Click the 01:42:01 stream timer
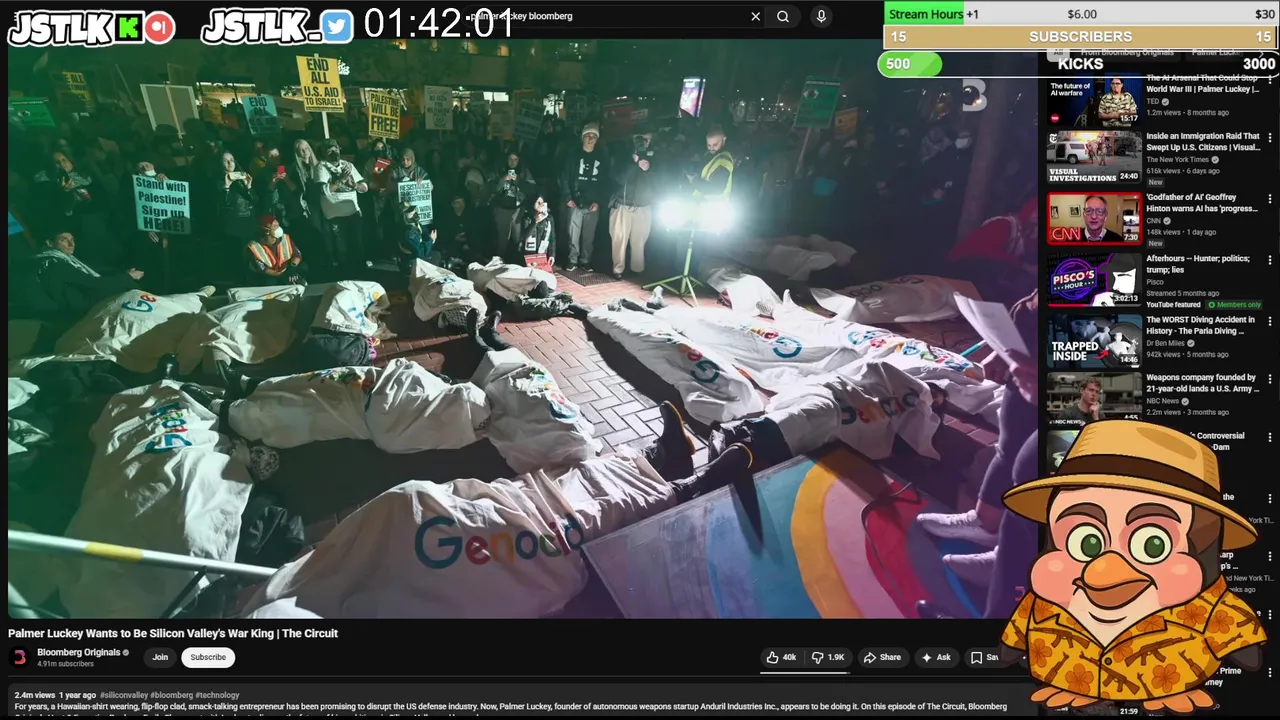 (x=438, y=24)
